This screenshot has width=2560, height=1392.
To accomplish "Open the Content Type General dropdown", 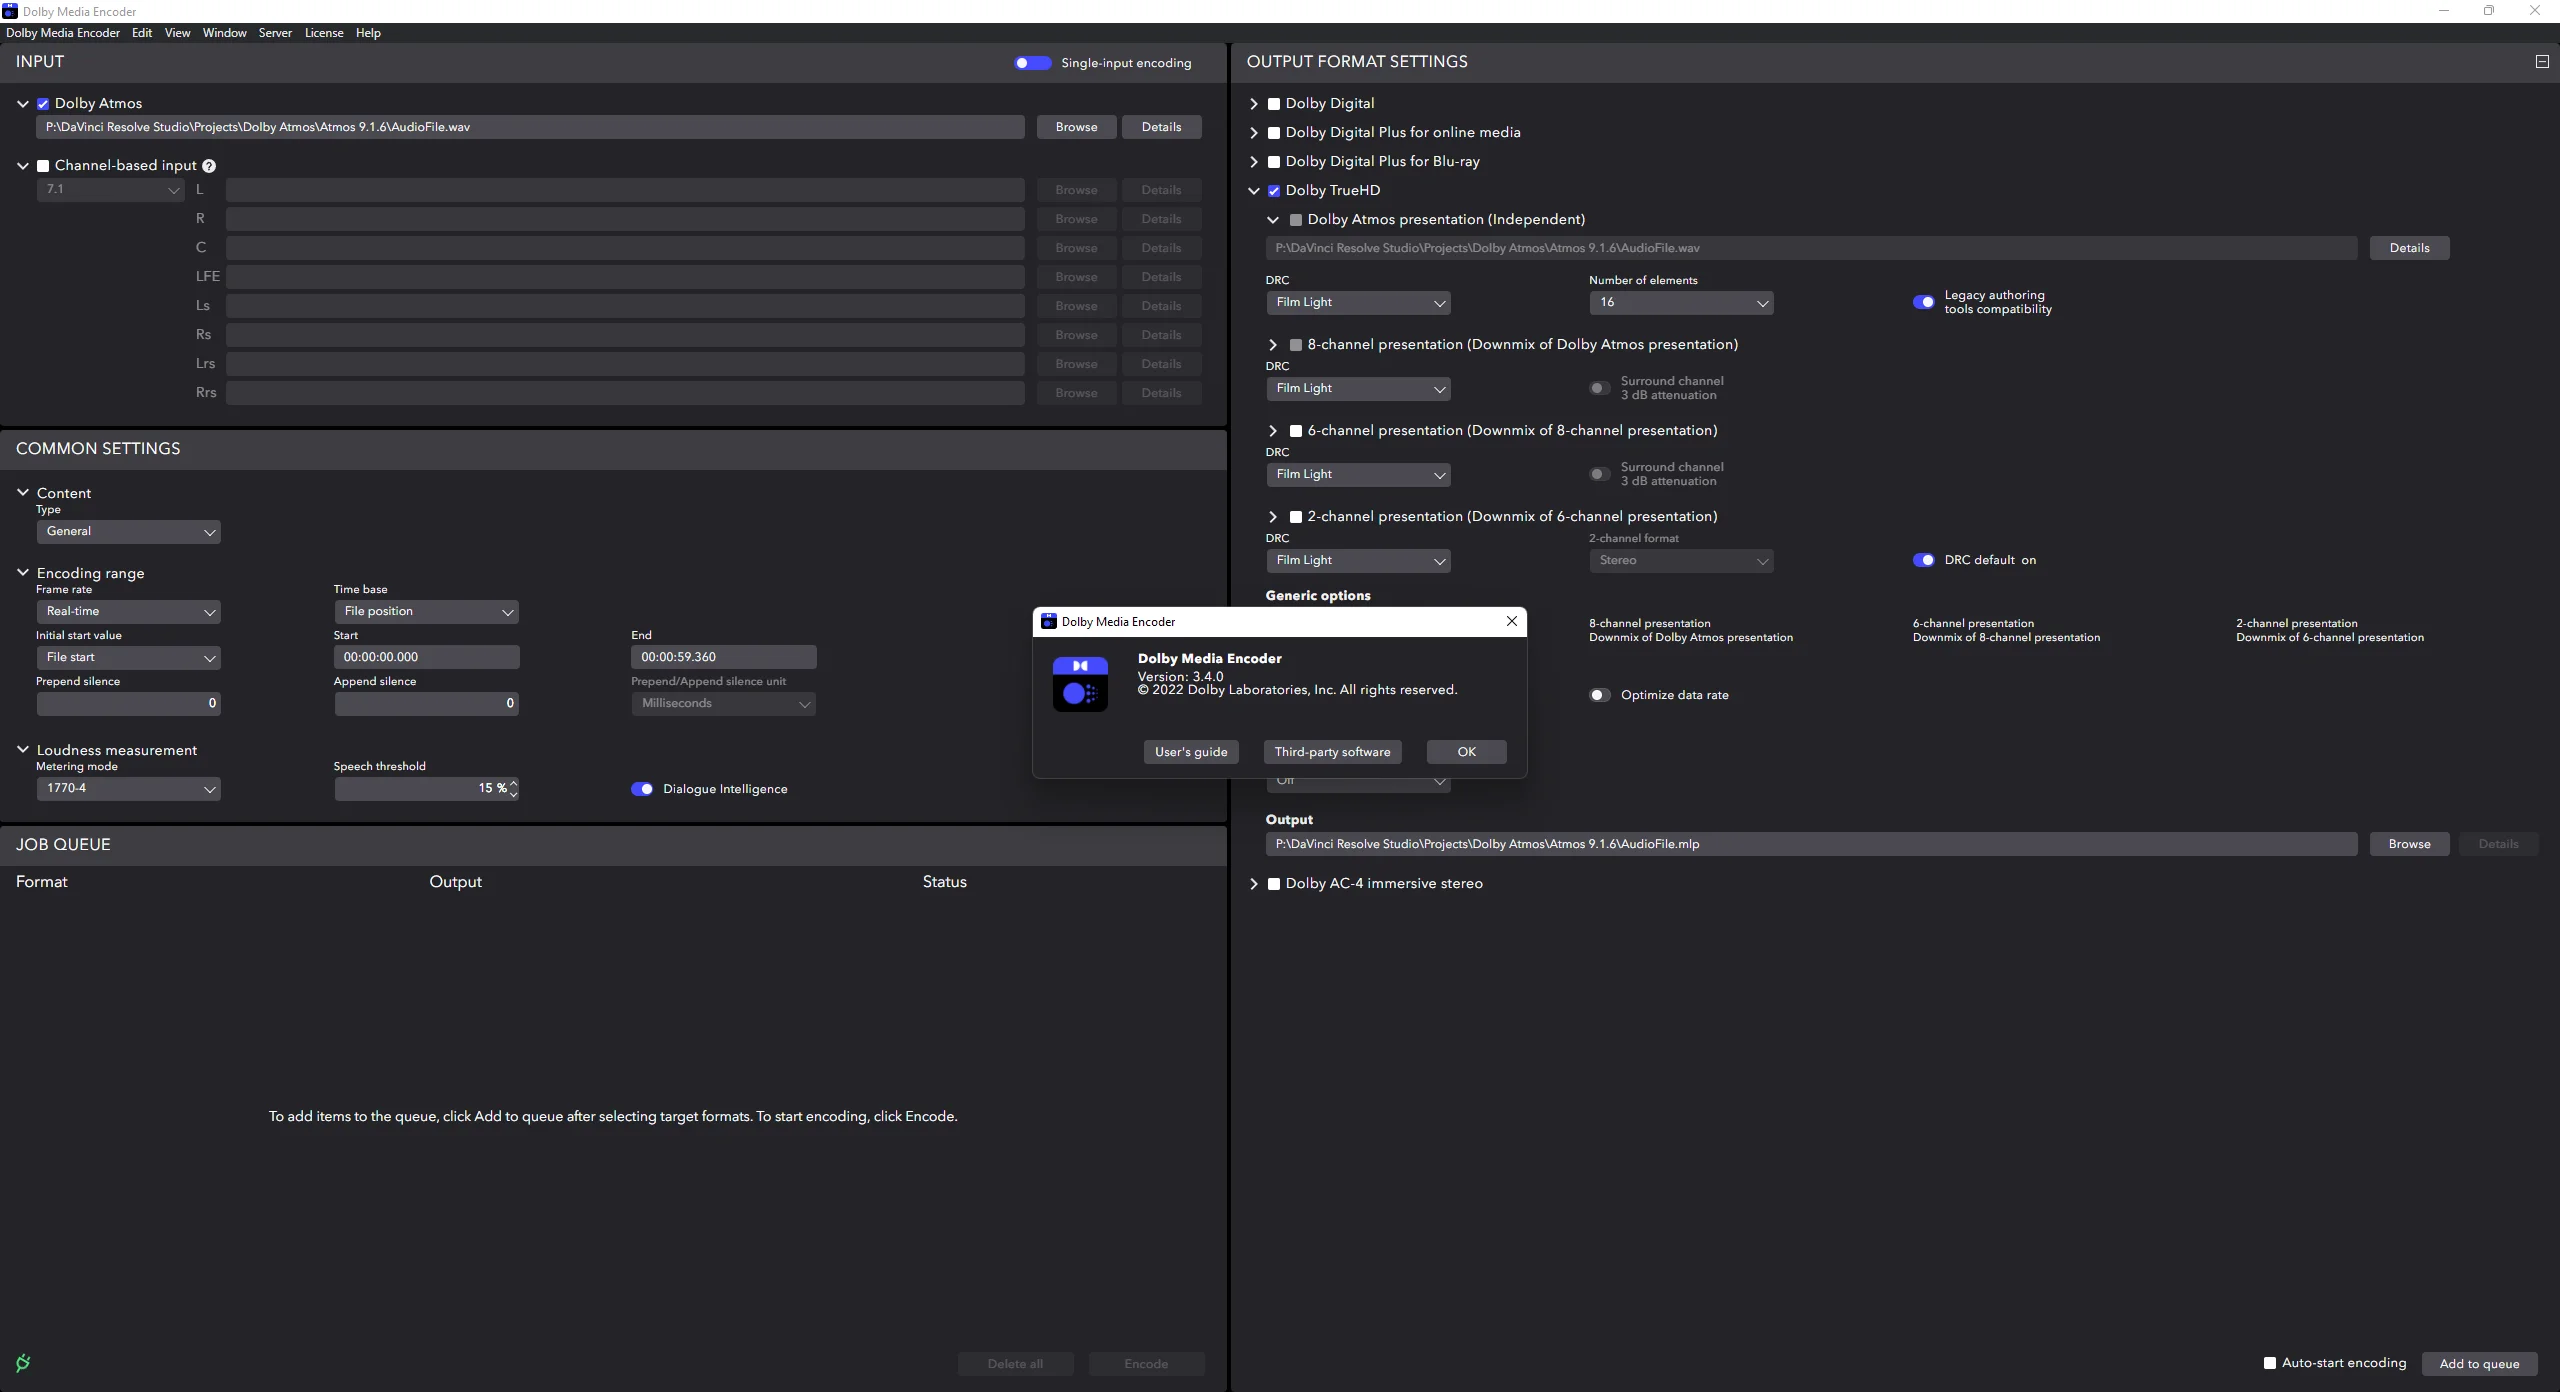I will [128, 532].
